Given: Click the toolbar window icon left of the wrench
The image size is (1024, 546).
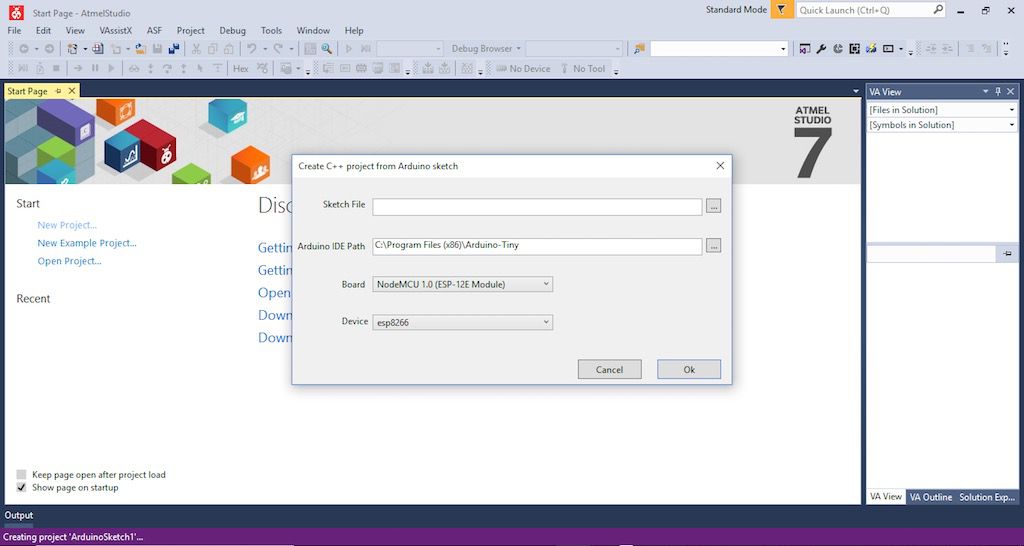Looking at the screenshot, I should click(x=805, y=49).
